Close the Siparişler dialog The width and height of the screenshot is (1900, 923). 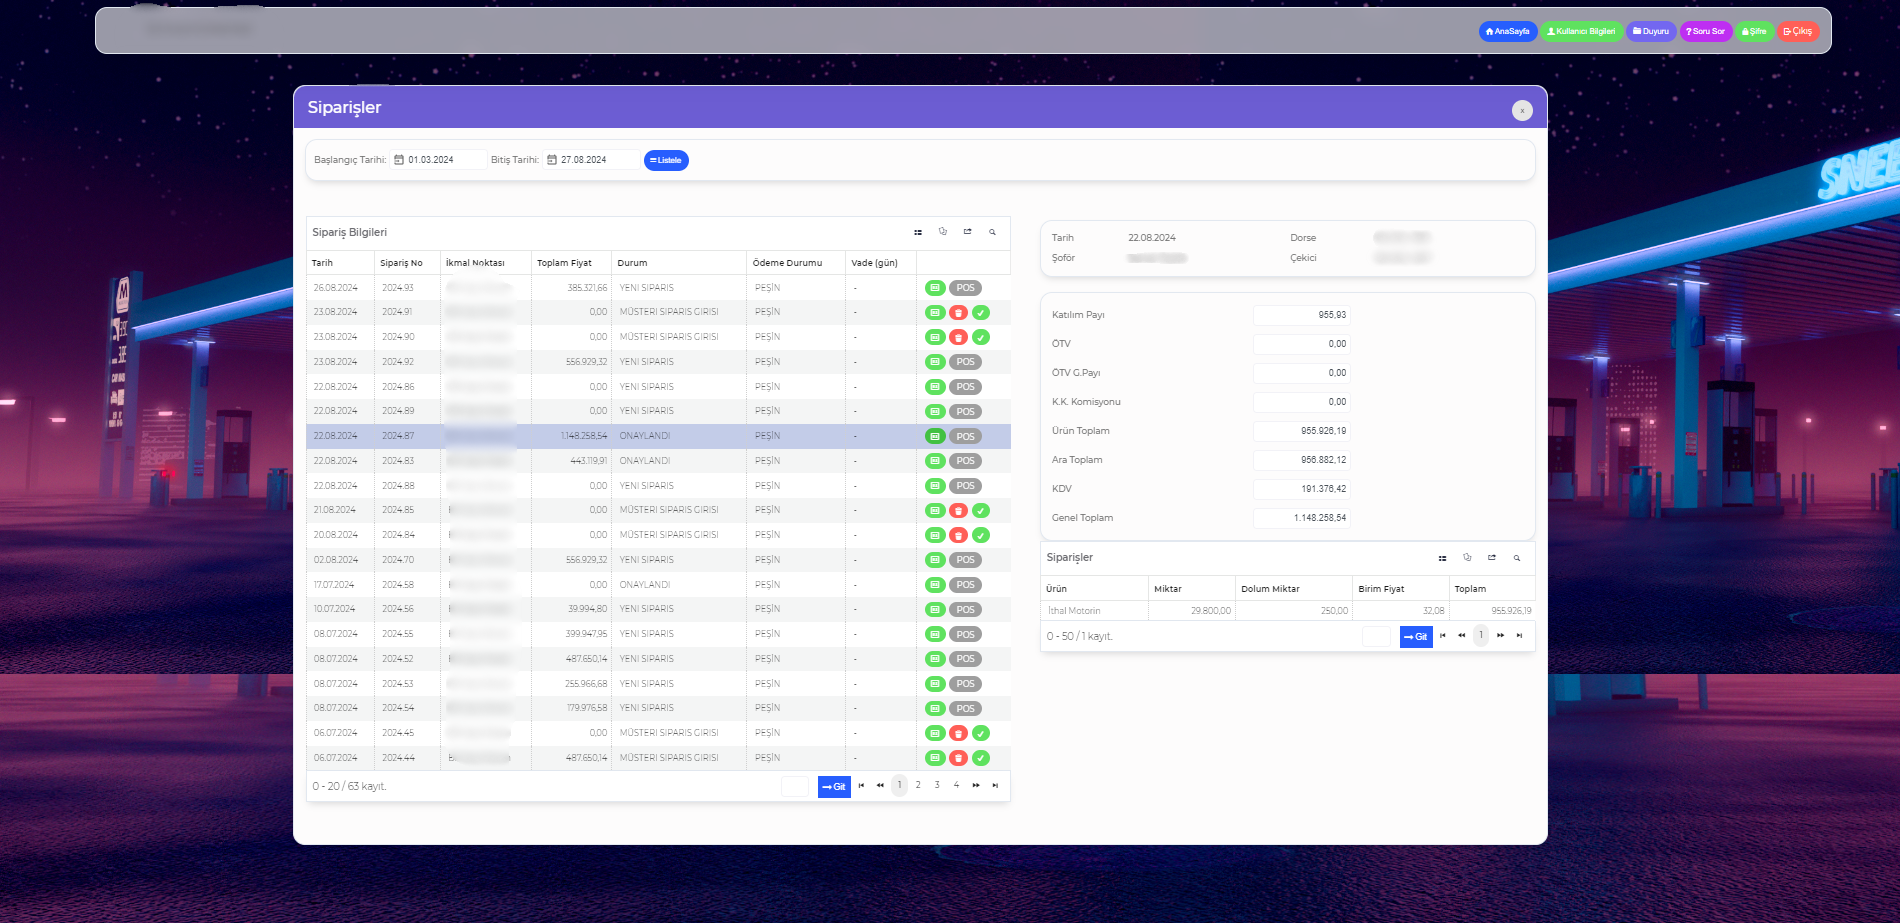tap(1522, 111)
